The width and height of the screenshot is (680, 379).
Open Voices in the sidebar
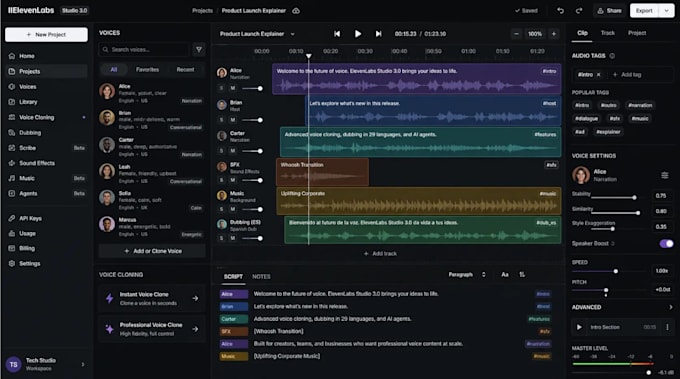tap(46, 87)
